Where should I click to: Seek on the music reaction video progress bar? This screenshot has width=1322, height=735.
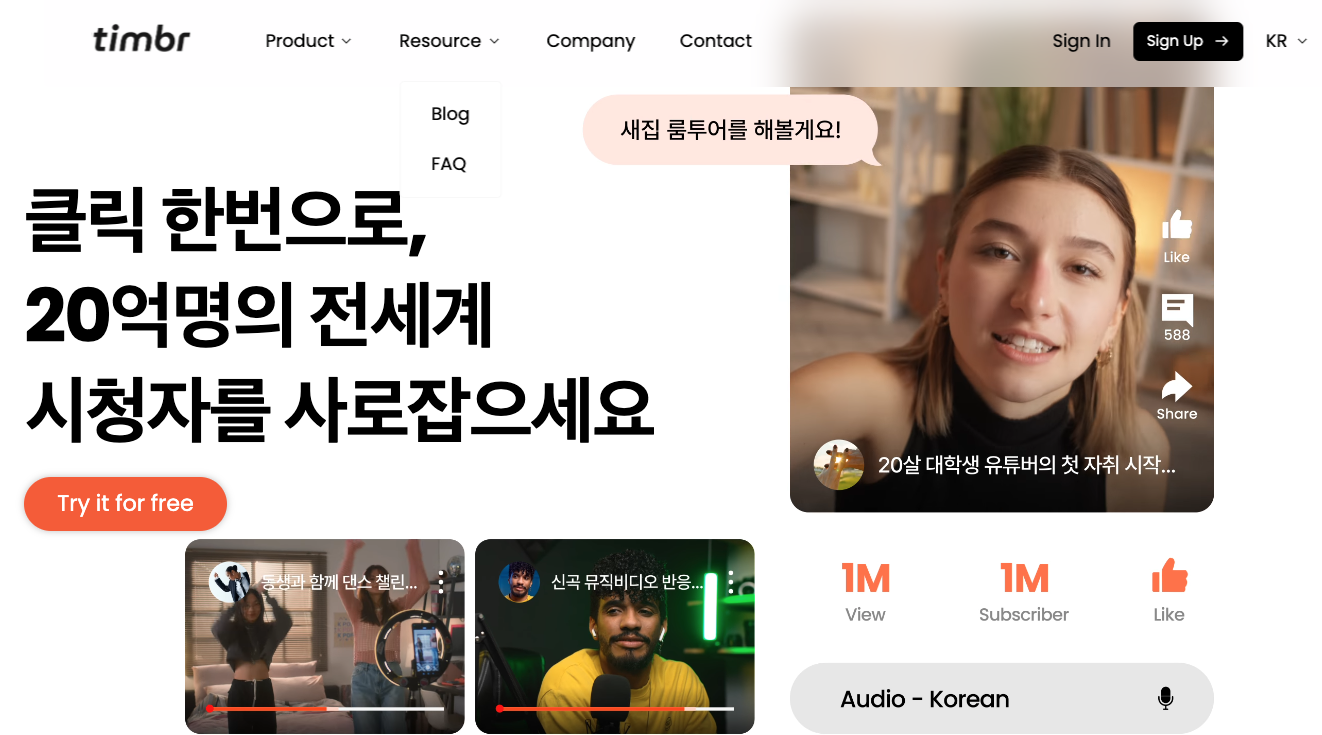click(x=616, y=709)
